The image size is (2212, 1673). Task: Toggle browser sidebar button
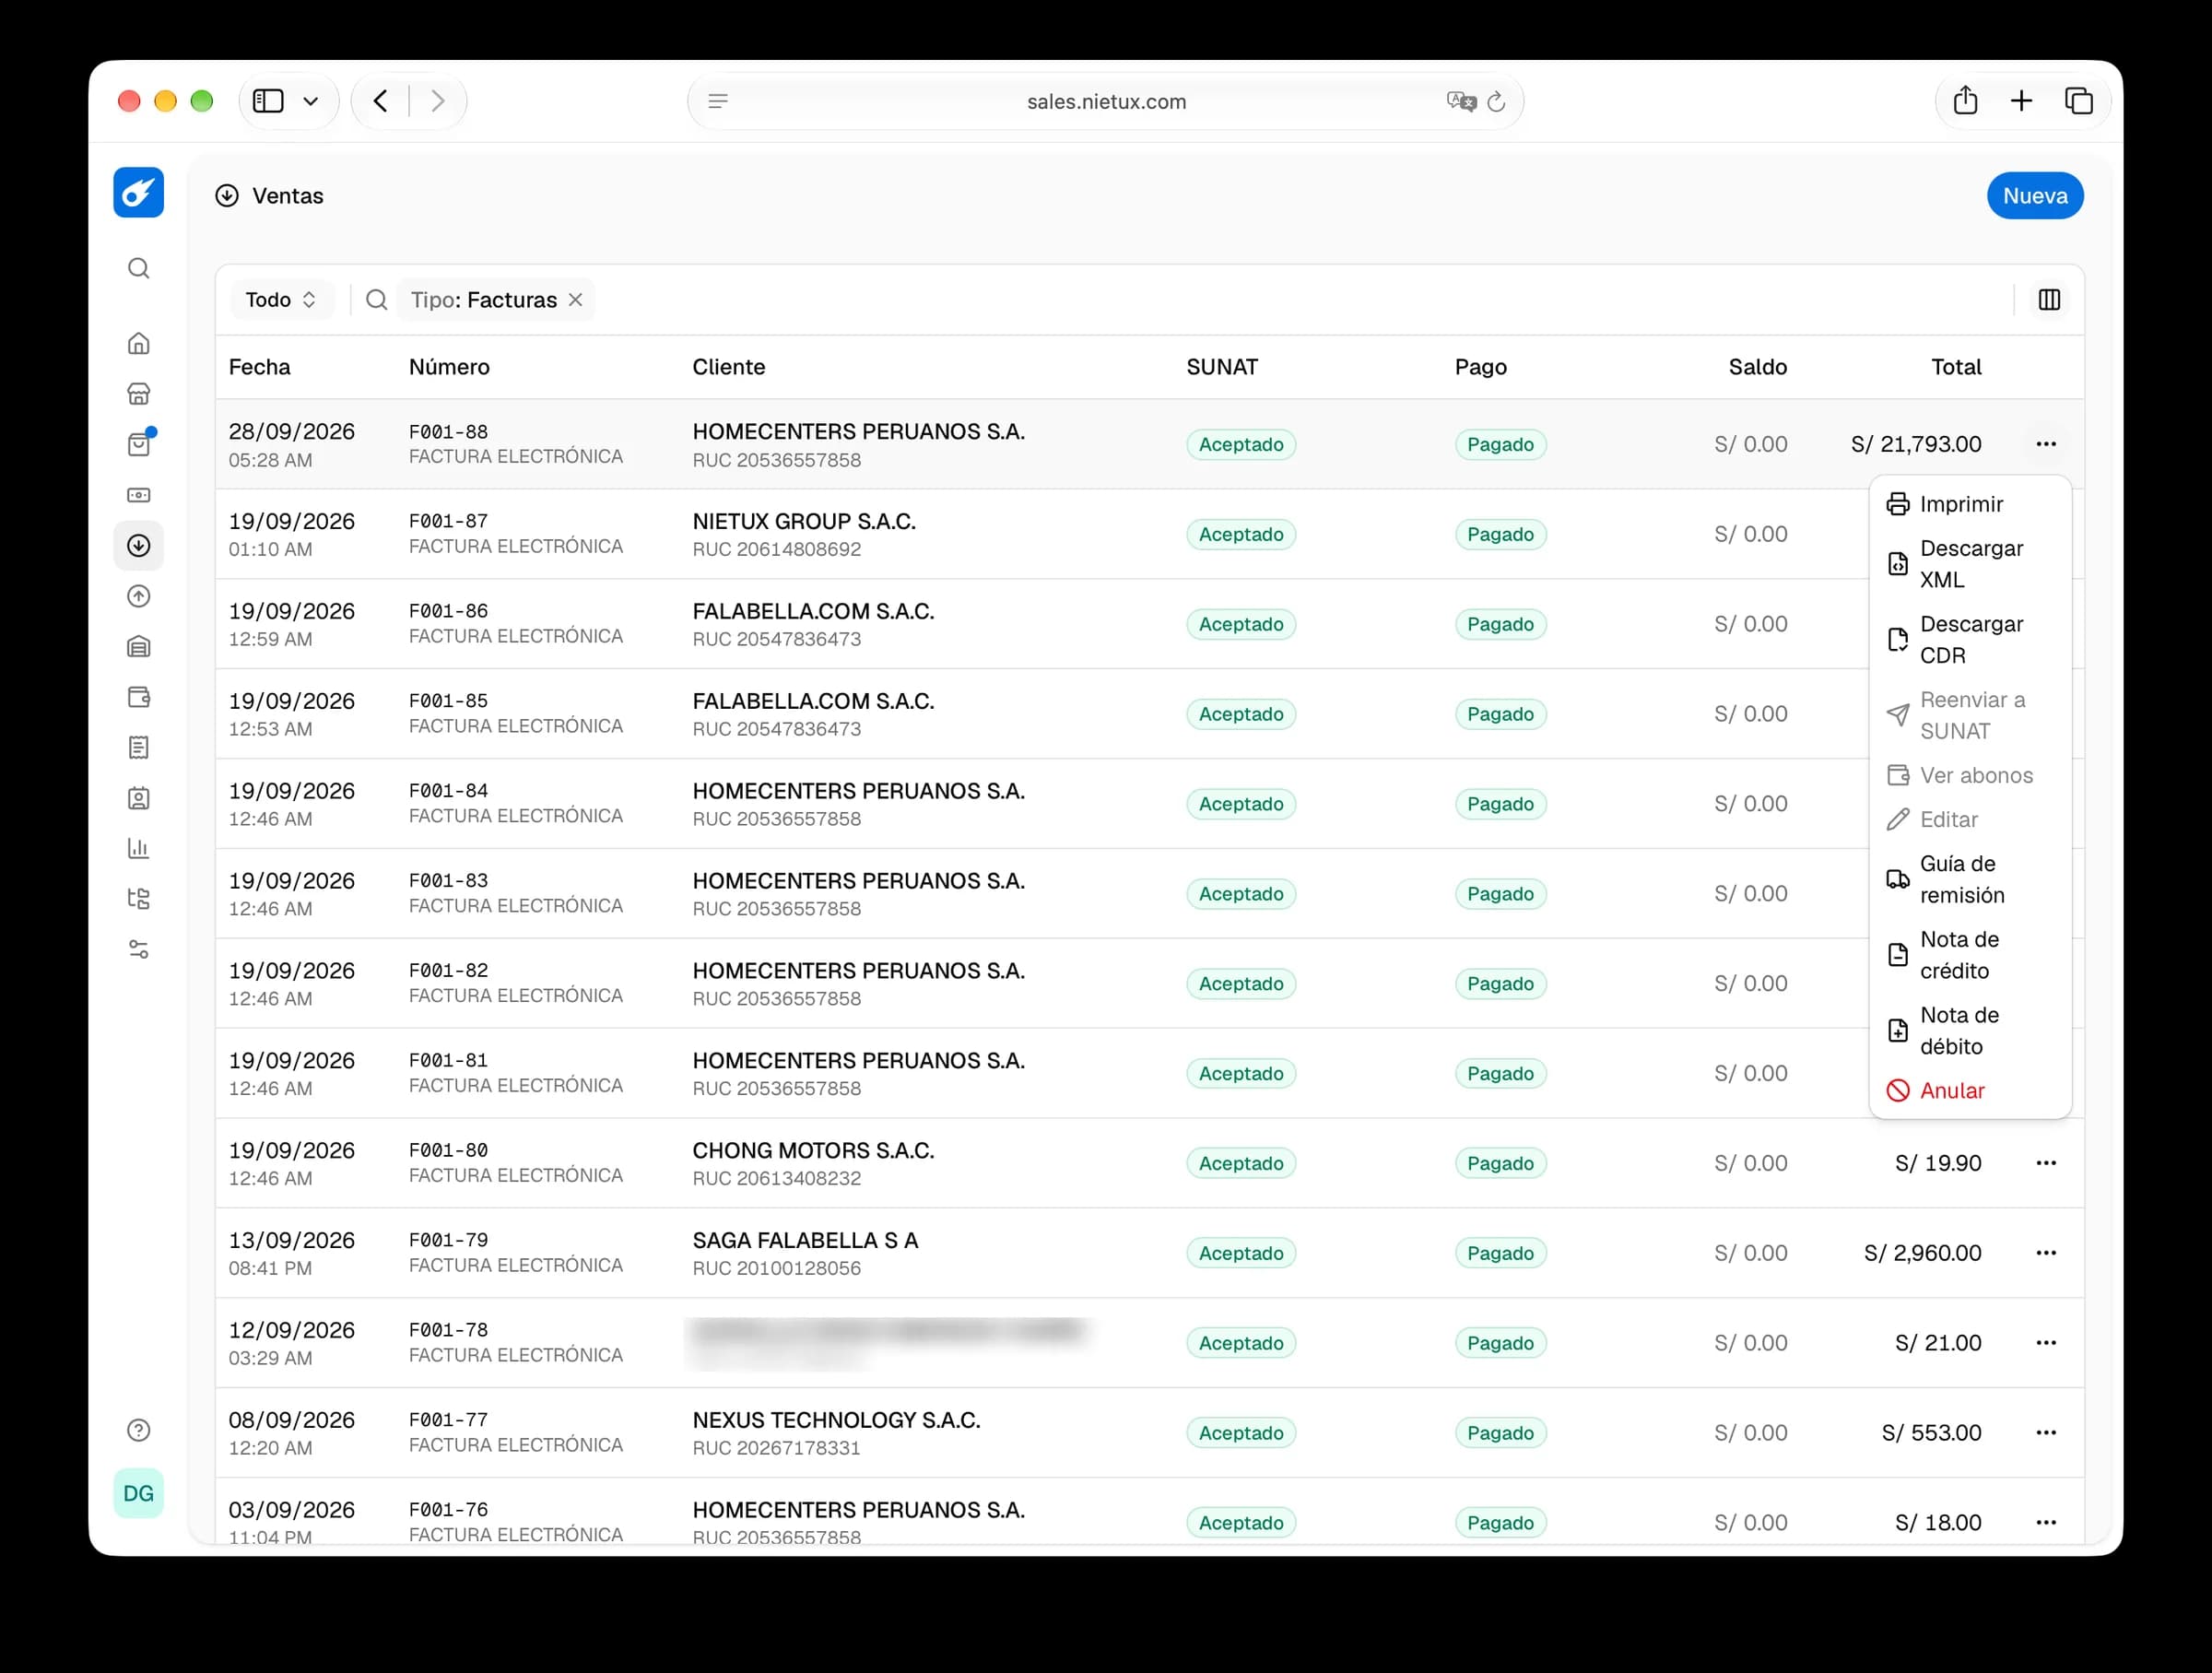click(x=268, y=101)
